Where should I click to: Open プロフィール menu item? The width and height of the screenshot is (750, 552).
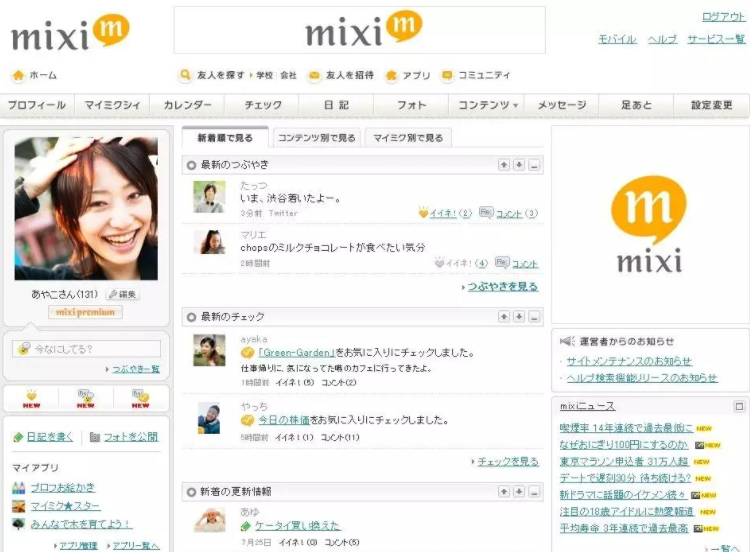[37, 105]
